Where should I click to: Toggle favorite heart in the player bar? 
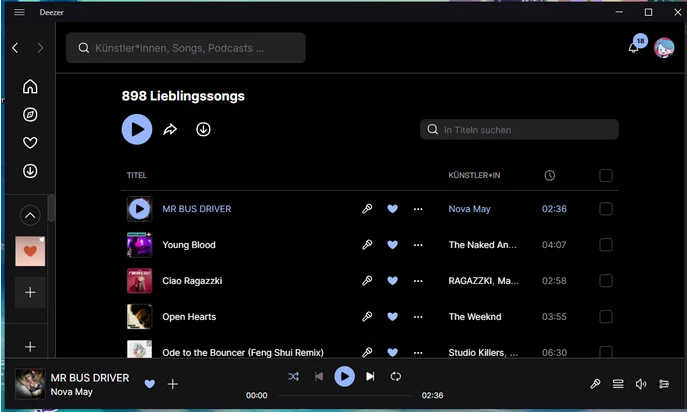click(150, 384)
